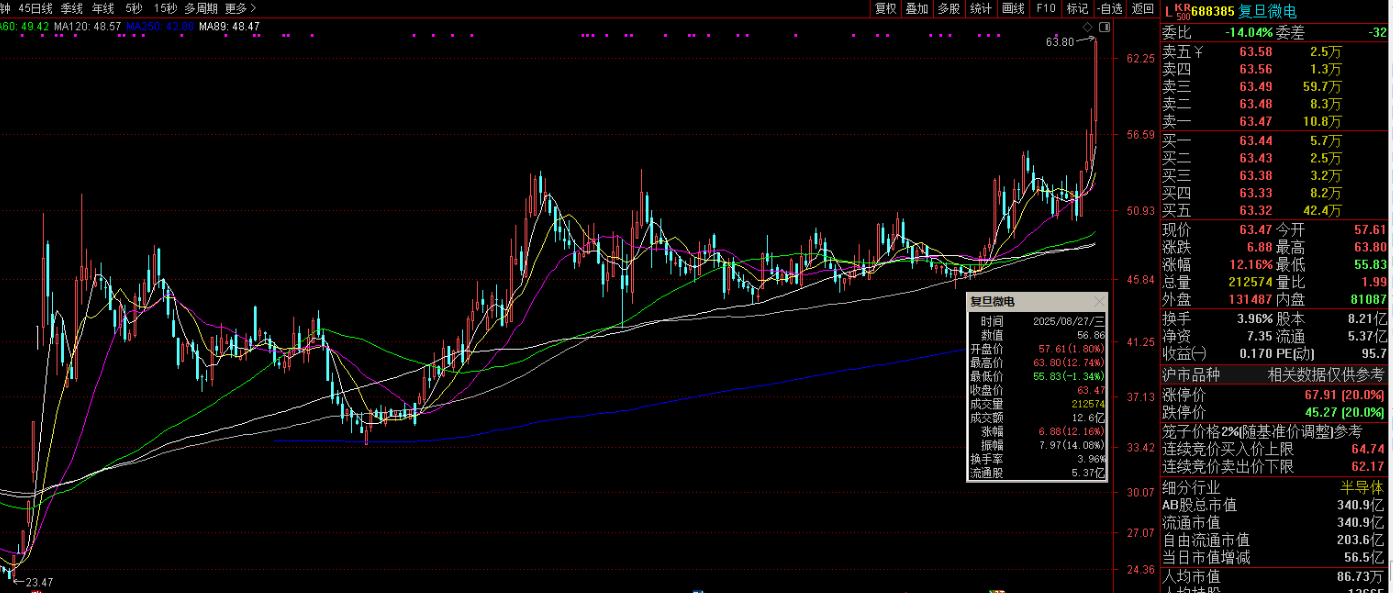Image resolution: width=1393 pixels, height=593 pixels.
Task: Click the 返回 back button
Action: (x=1142, y=8)
